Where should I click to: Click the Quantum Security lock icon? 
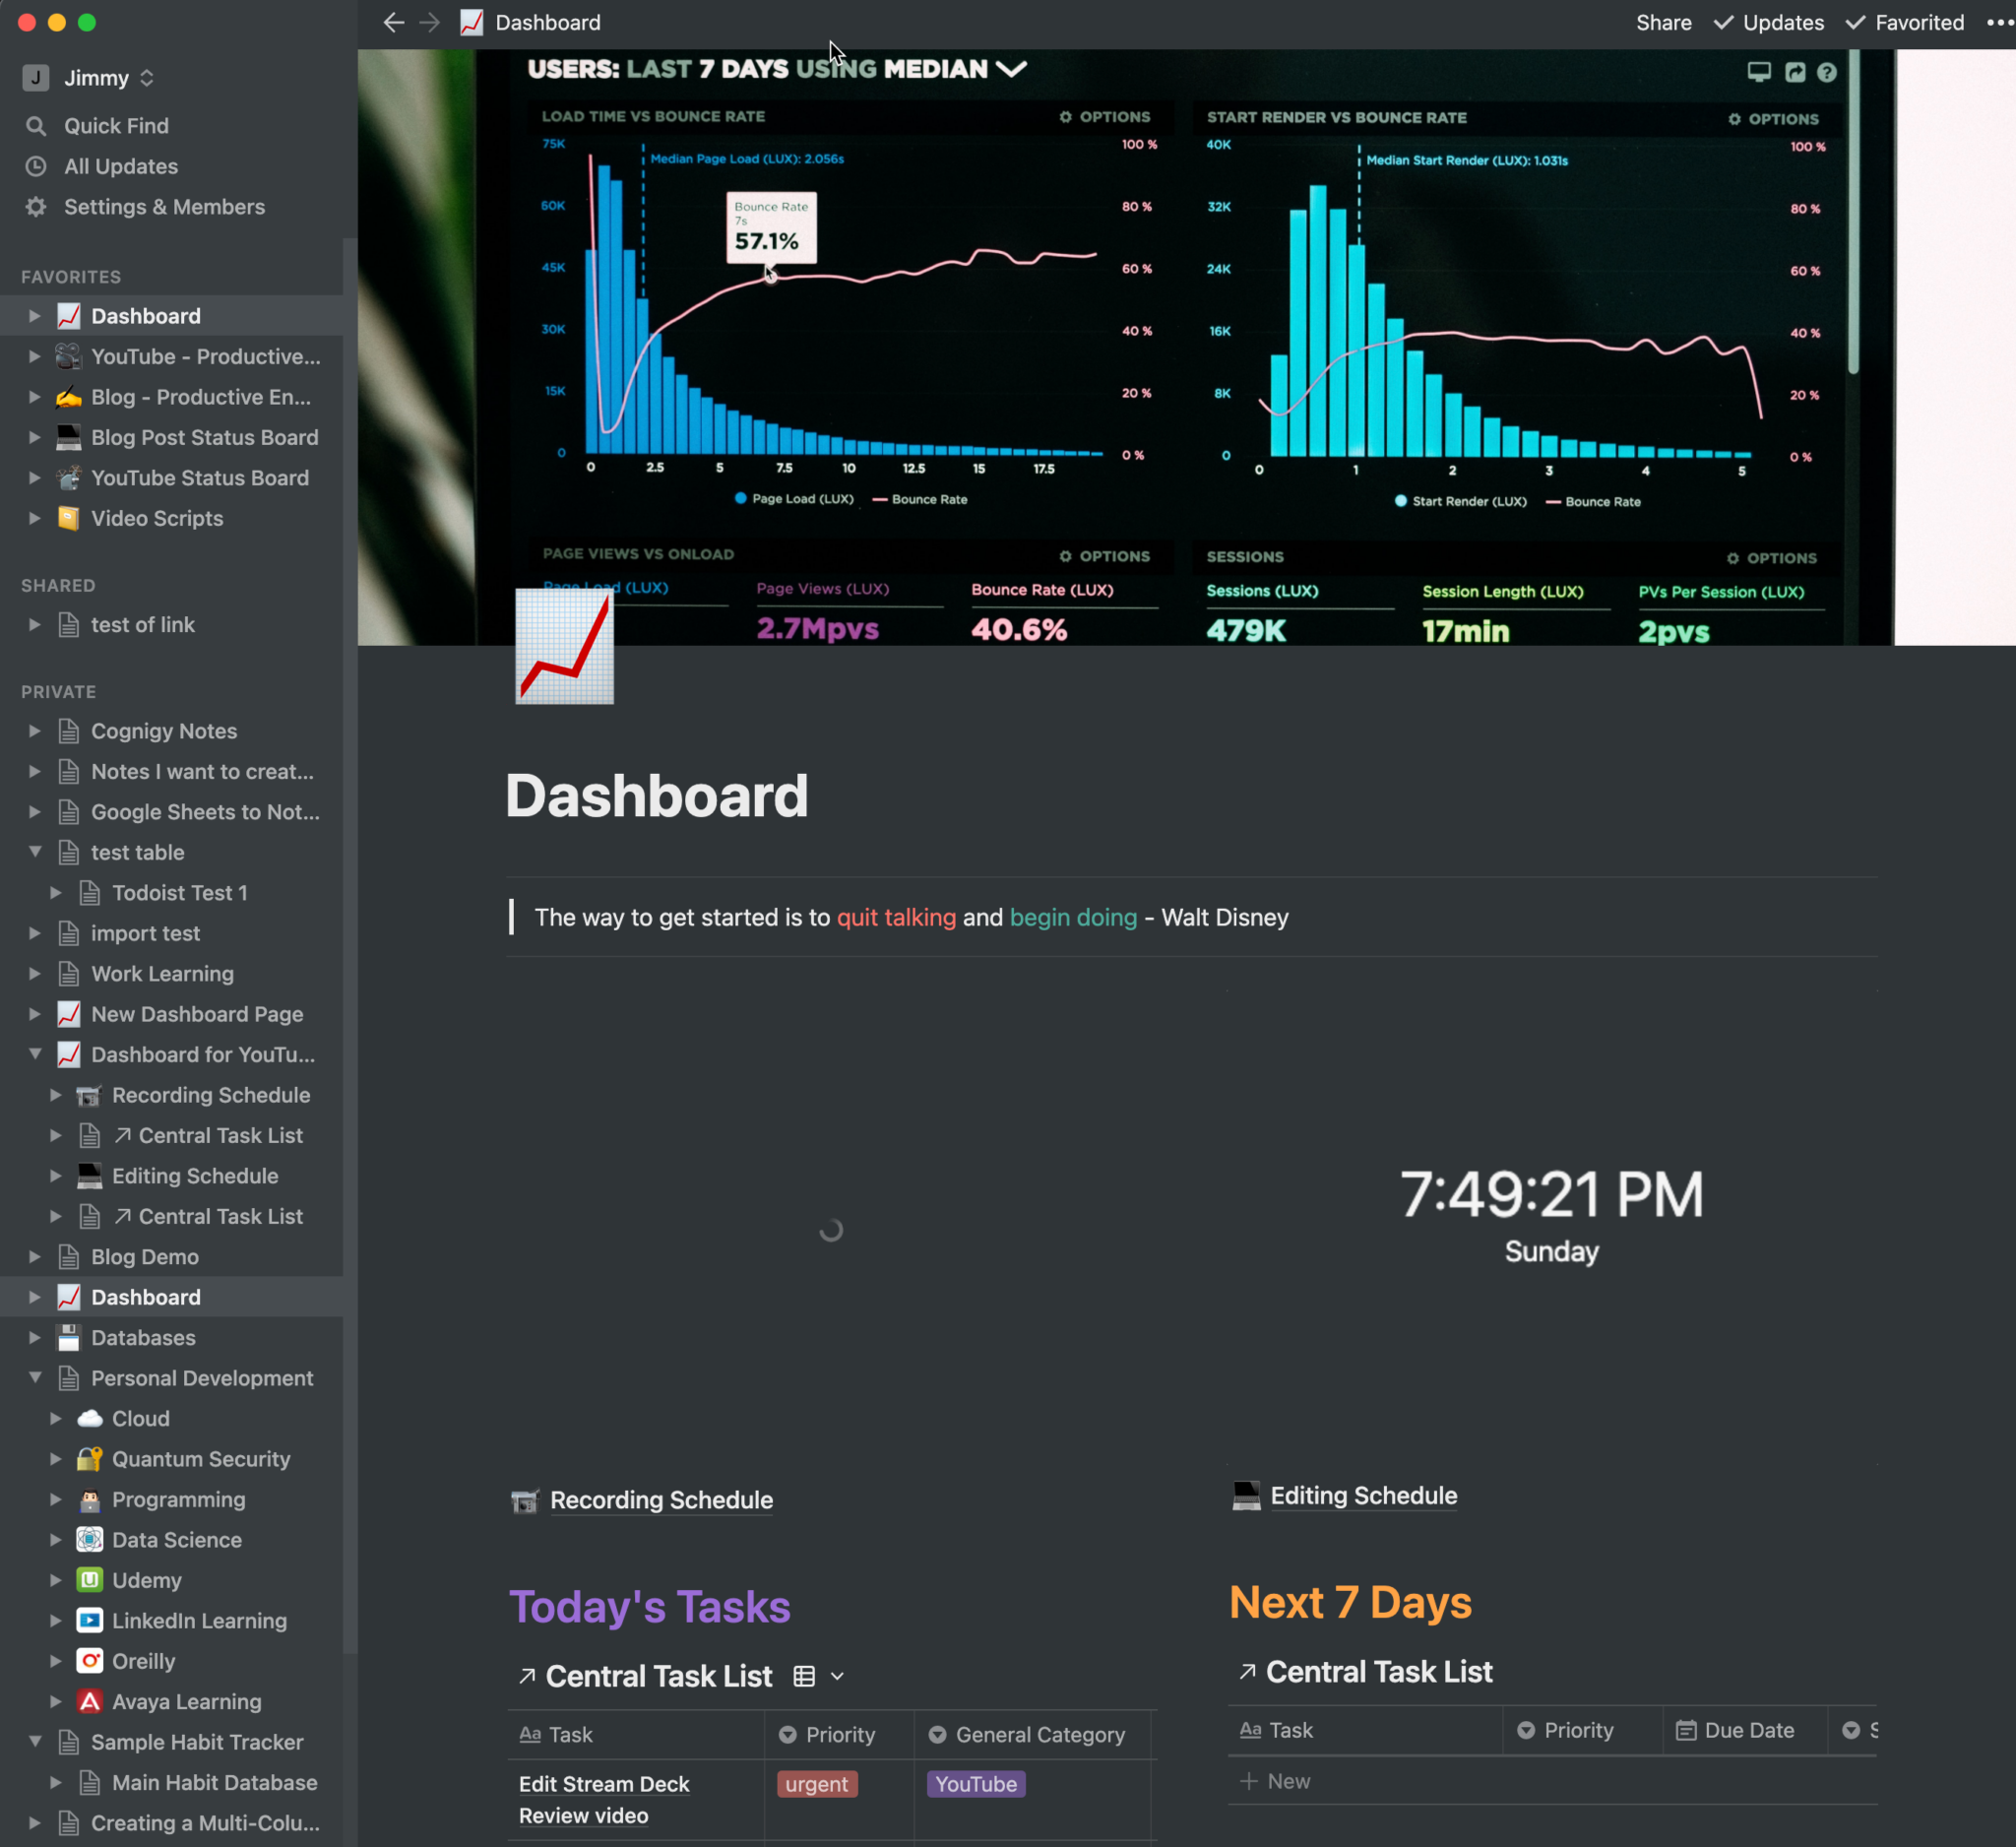(90, 1457)
